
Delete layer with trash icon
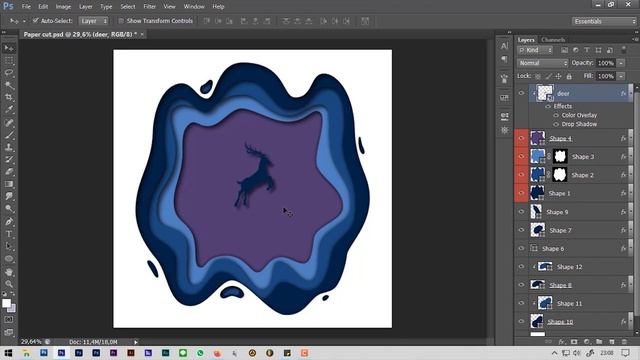click(624, 341)
